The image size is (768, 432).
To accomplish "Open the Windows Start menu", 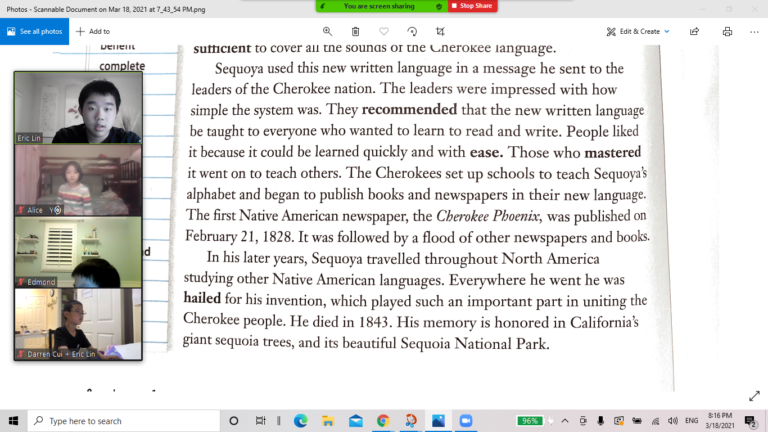I will tap(13, 421).
